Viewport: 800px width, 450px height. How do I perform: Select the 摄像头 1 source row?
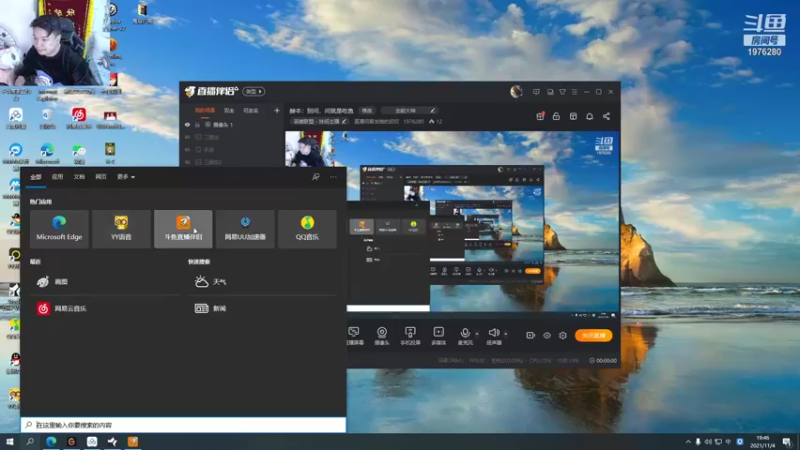(232, 124)
